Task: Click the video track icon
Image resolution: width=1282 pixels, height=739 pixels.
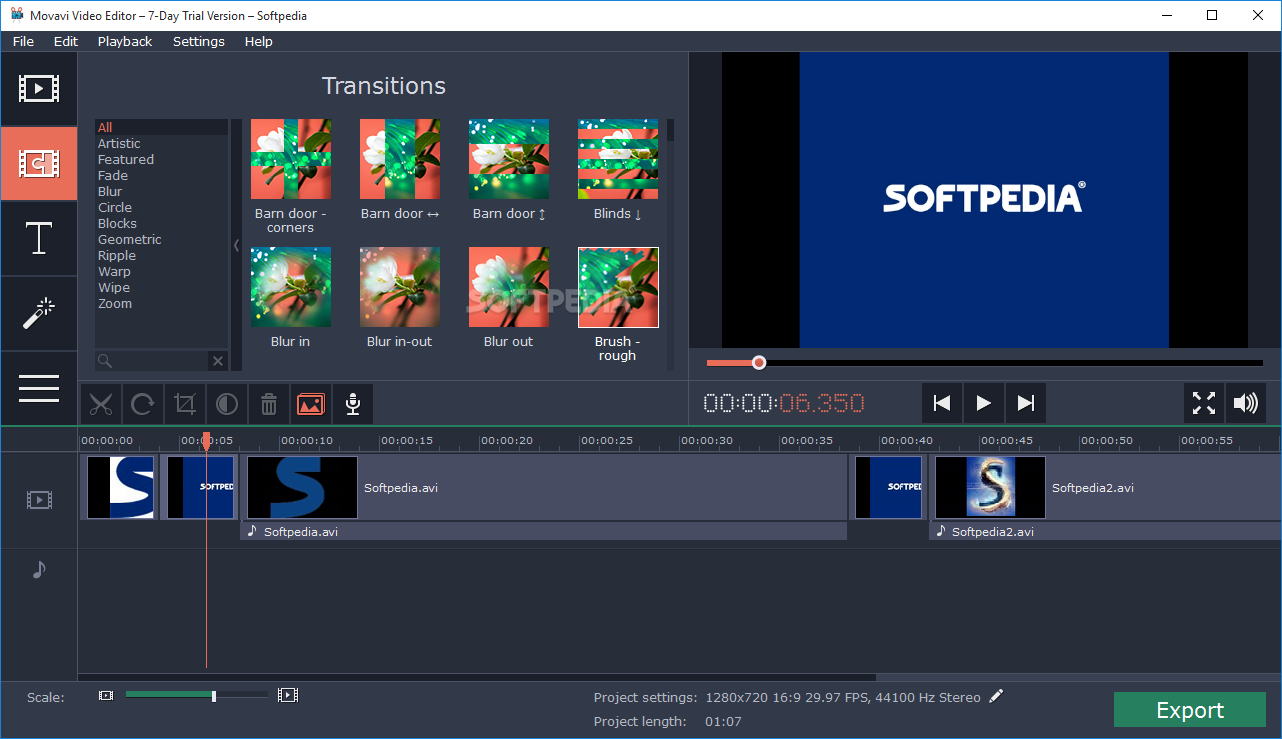Action: click(39, 499)
